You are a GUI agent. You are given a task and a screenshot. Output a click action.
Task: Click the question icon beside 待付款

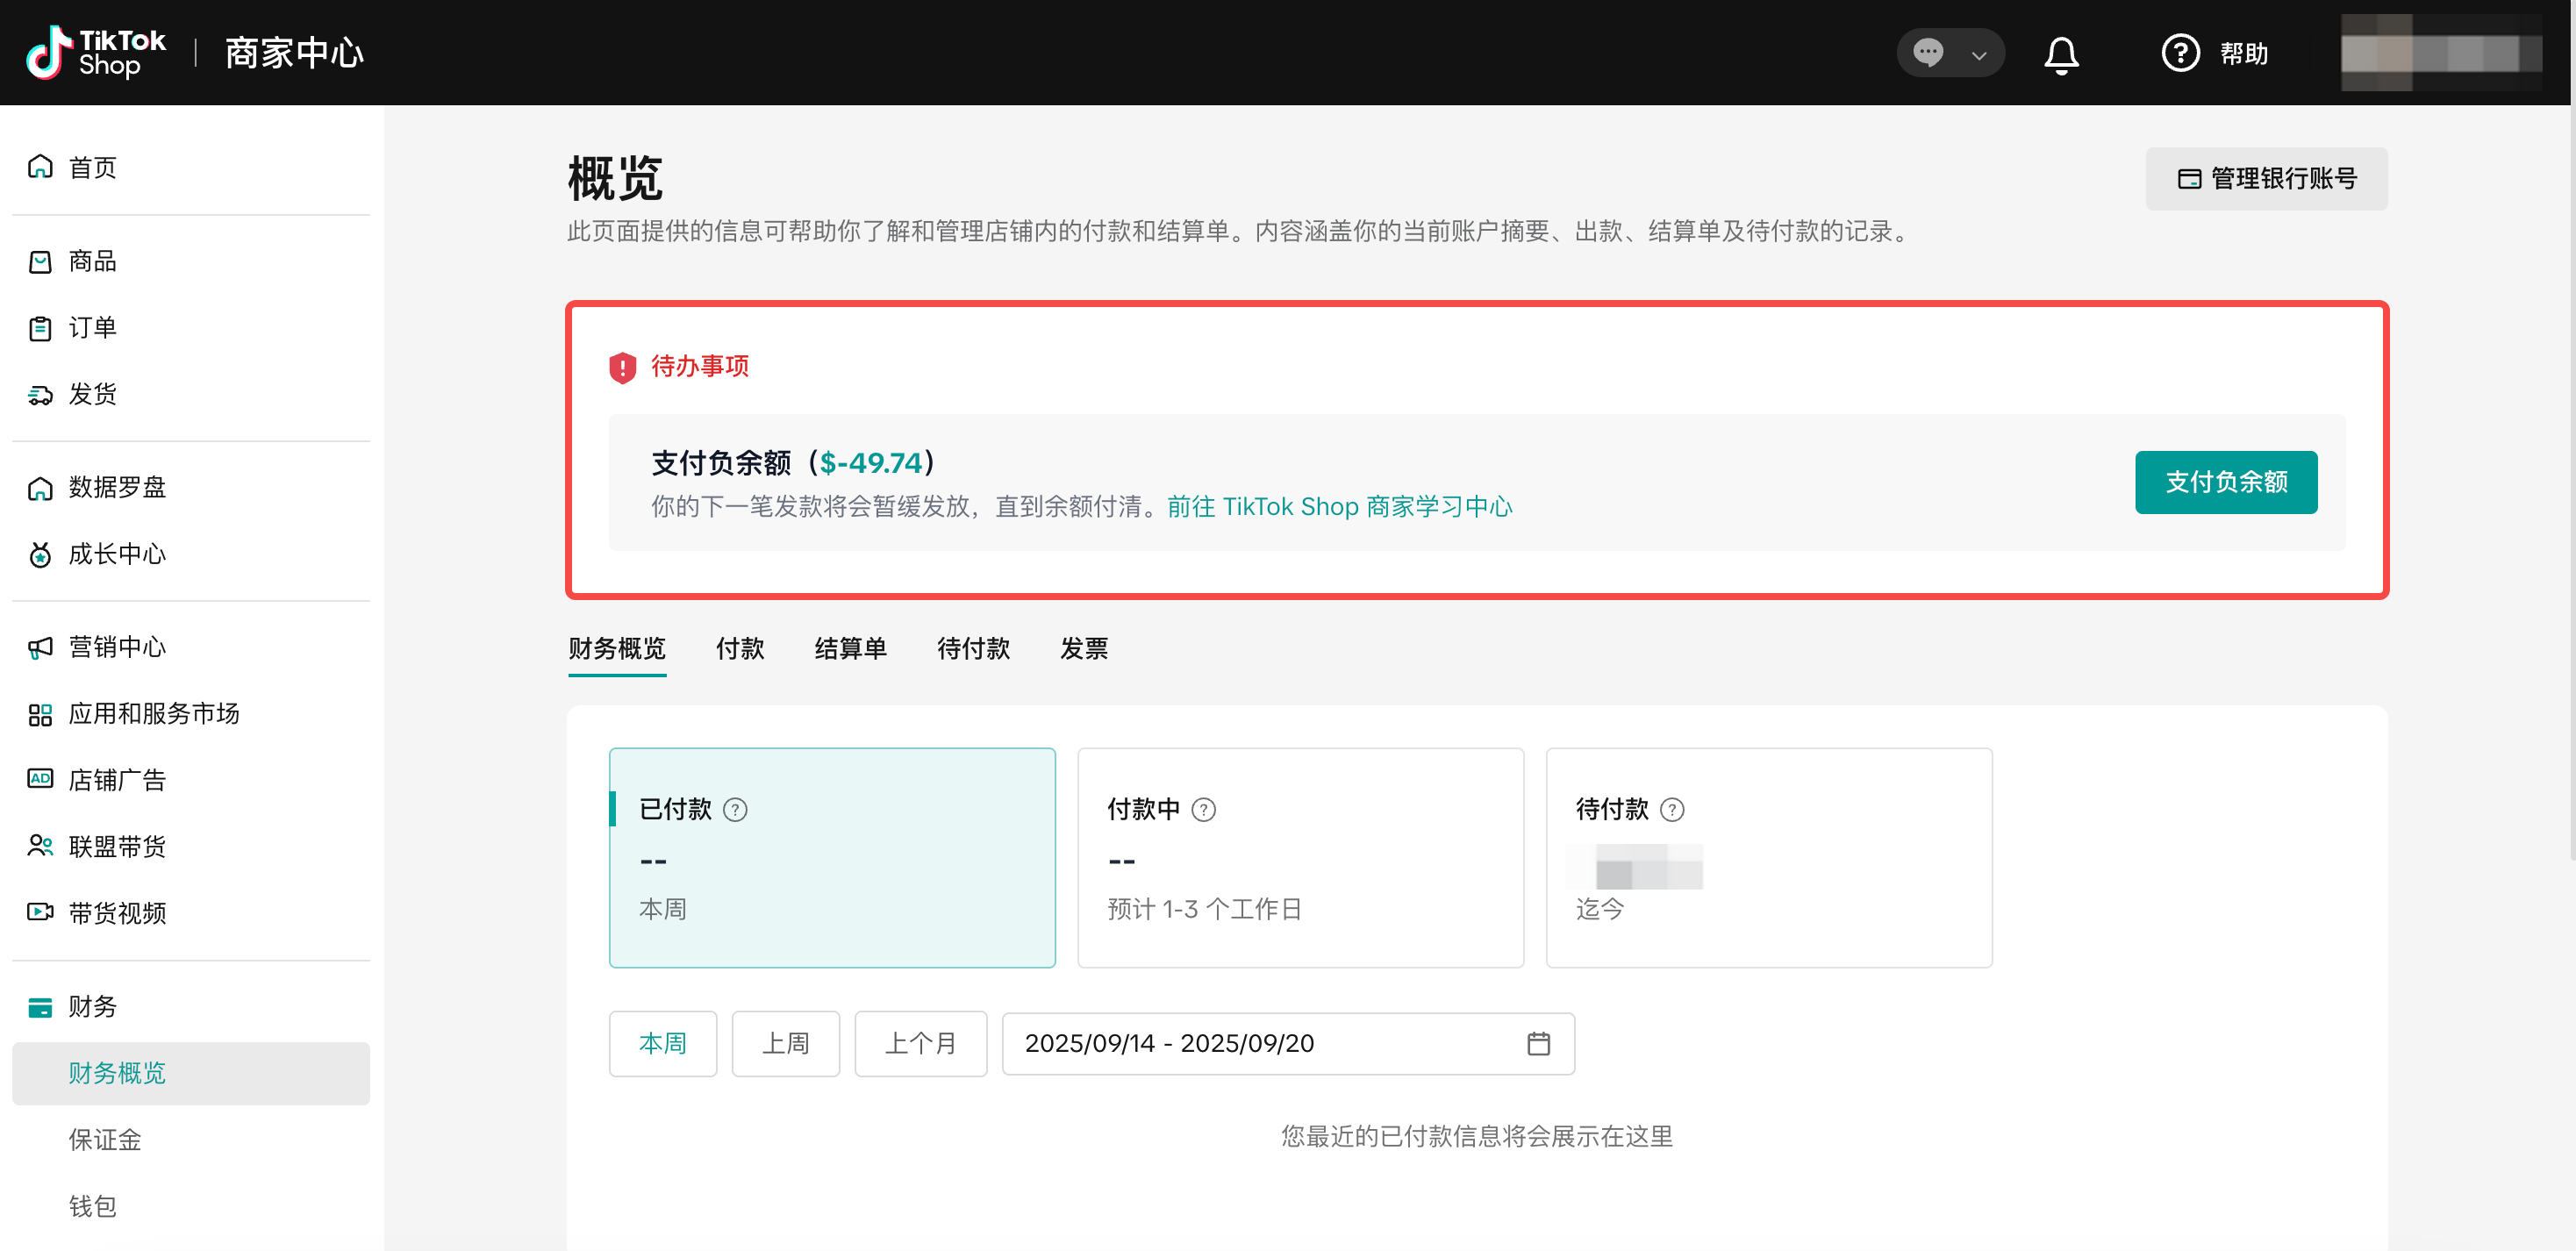click(x=1672, y=809)
